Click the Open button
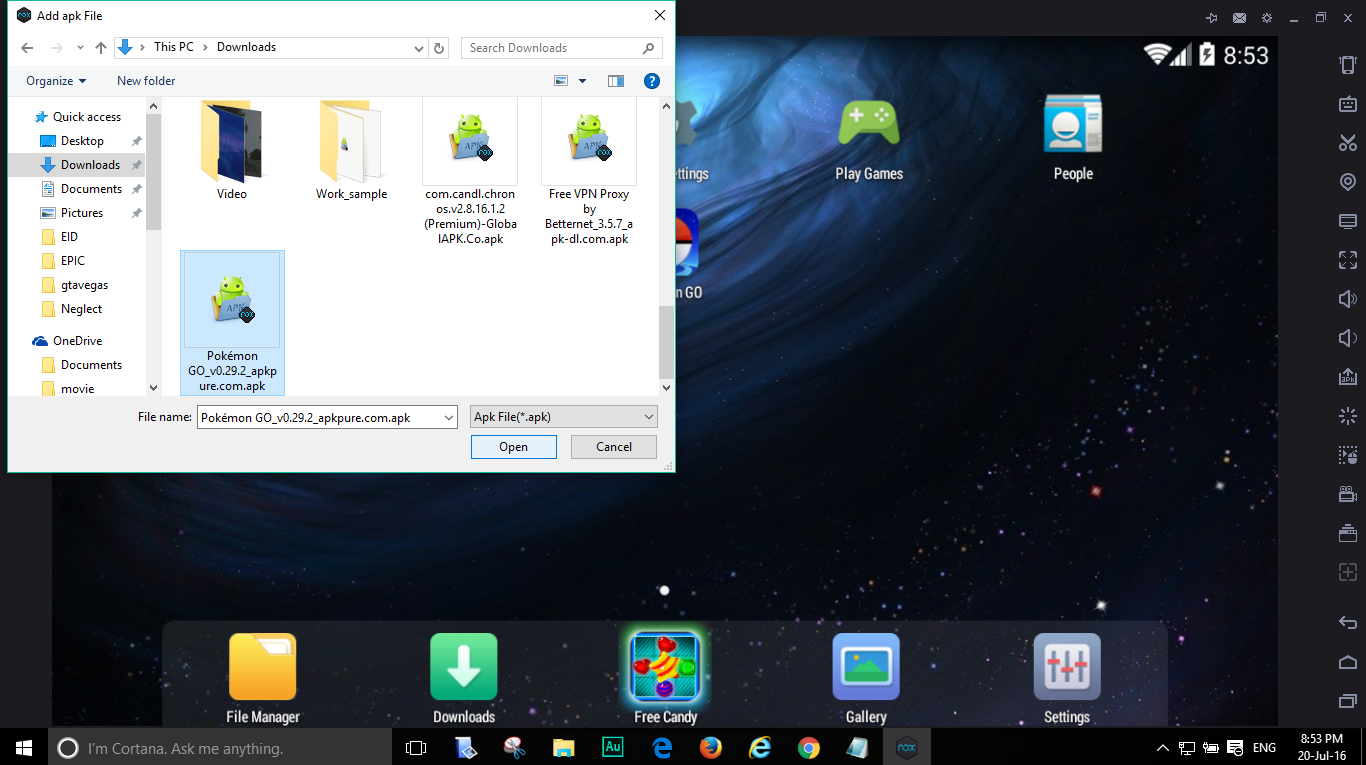 click(x=514, y=447)
